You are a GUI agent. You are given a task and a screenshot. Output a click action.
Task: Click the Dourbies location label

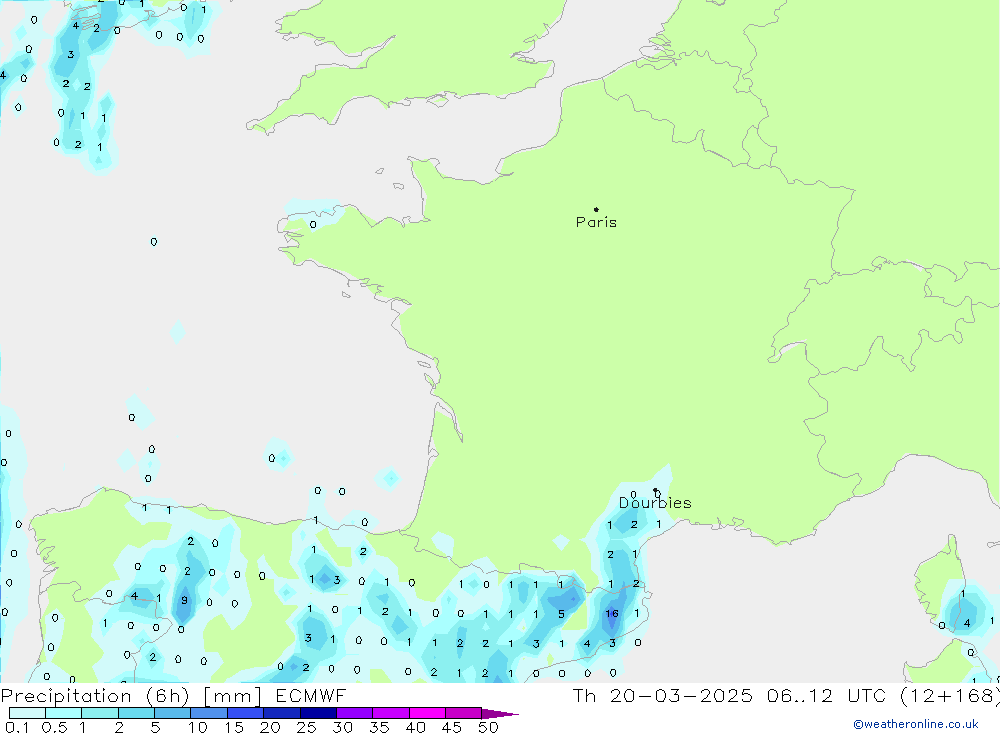[655, 503]
